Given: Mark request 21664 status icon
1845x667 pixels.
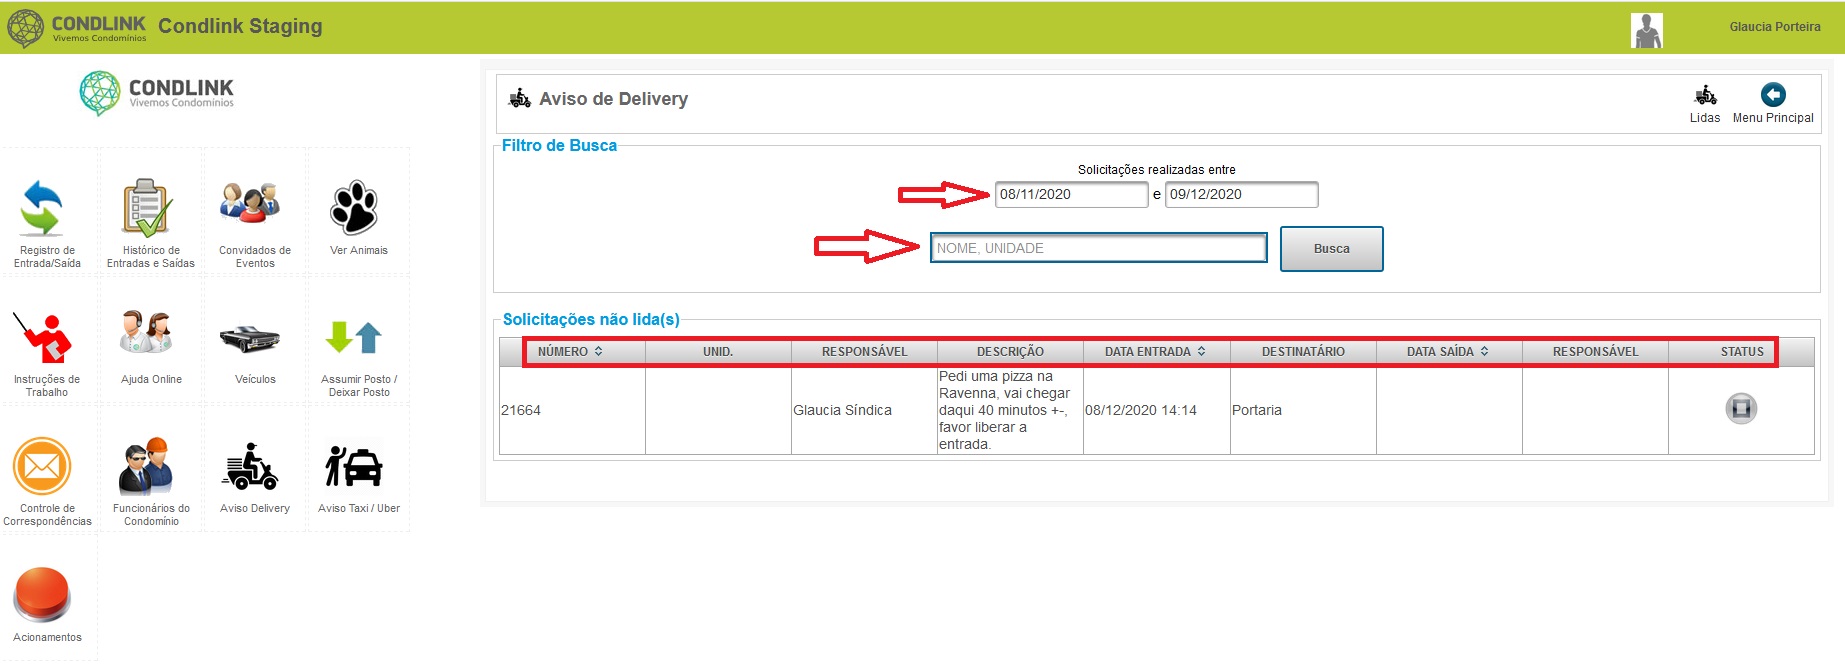Looking at the screenshot, I should (1741, 408).
